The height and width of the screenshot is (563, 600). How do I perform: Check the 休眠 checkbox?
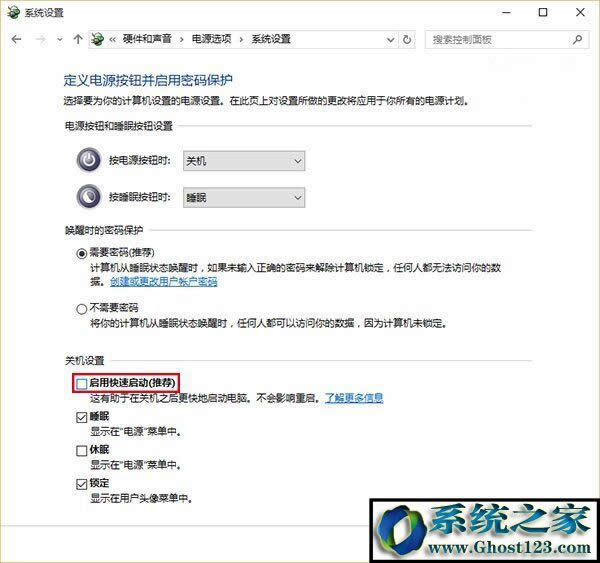coord(82,451)
